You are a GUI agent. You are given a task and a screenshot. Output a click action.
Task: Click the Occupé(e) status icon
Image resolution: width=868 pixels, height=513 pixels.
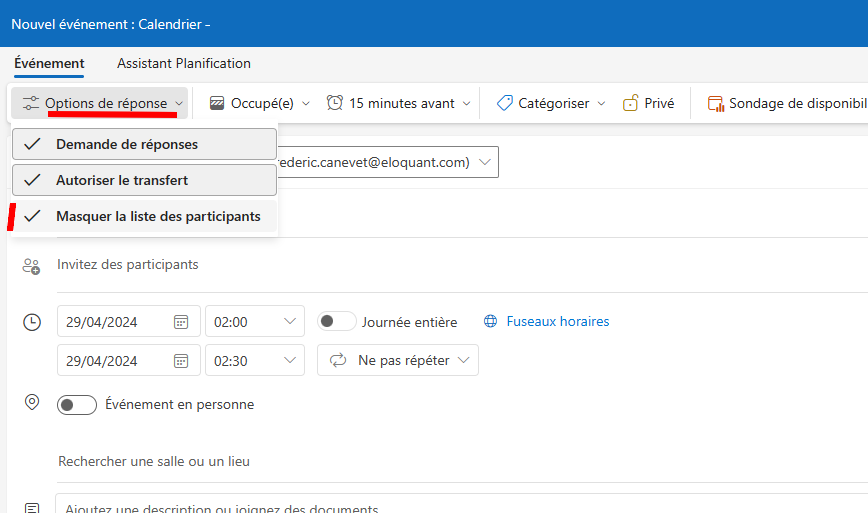[217, 103]
